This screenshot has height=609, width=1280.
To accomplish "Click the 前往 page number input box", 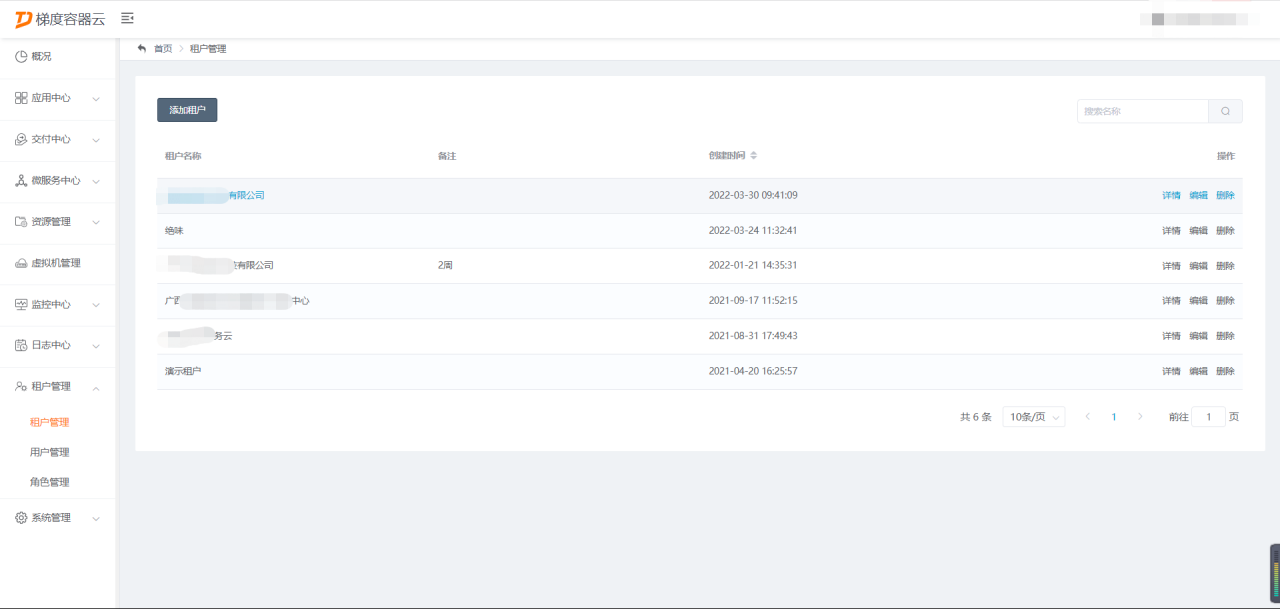I will click(x=1208, y=417).
